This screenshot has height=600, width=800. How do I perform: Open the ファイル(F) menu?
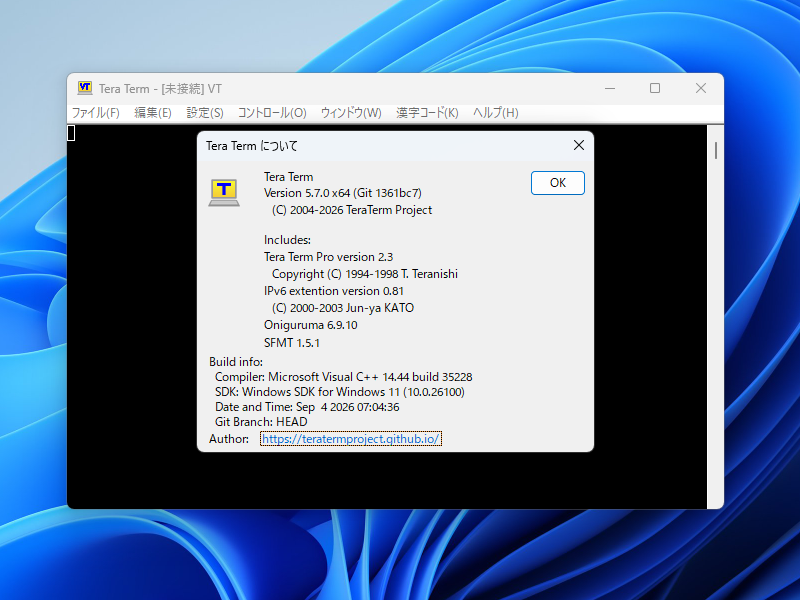coord(95,113)
